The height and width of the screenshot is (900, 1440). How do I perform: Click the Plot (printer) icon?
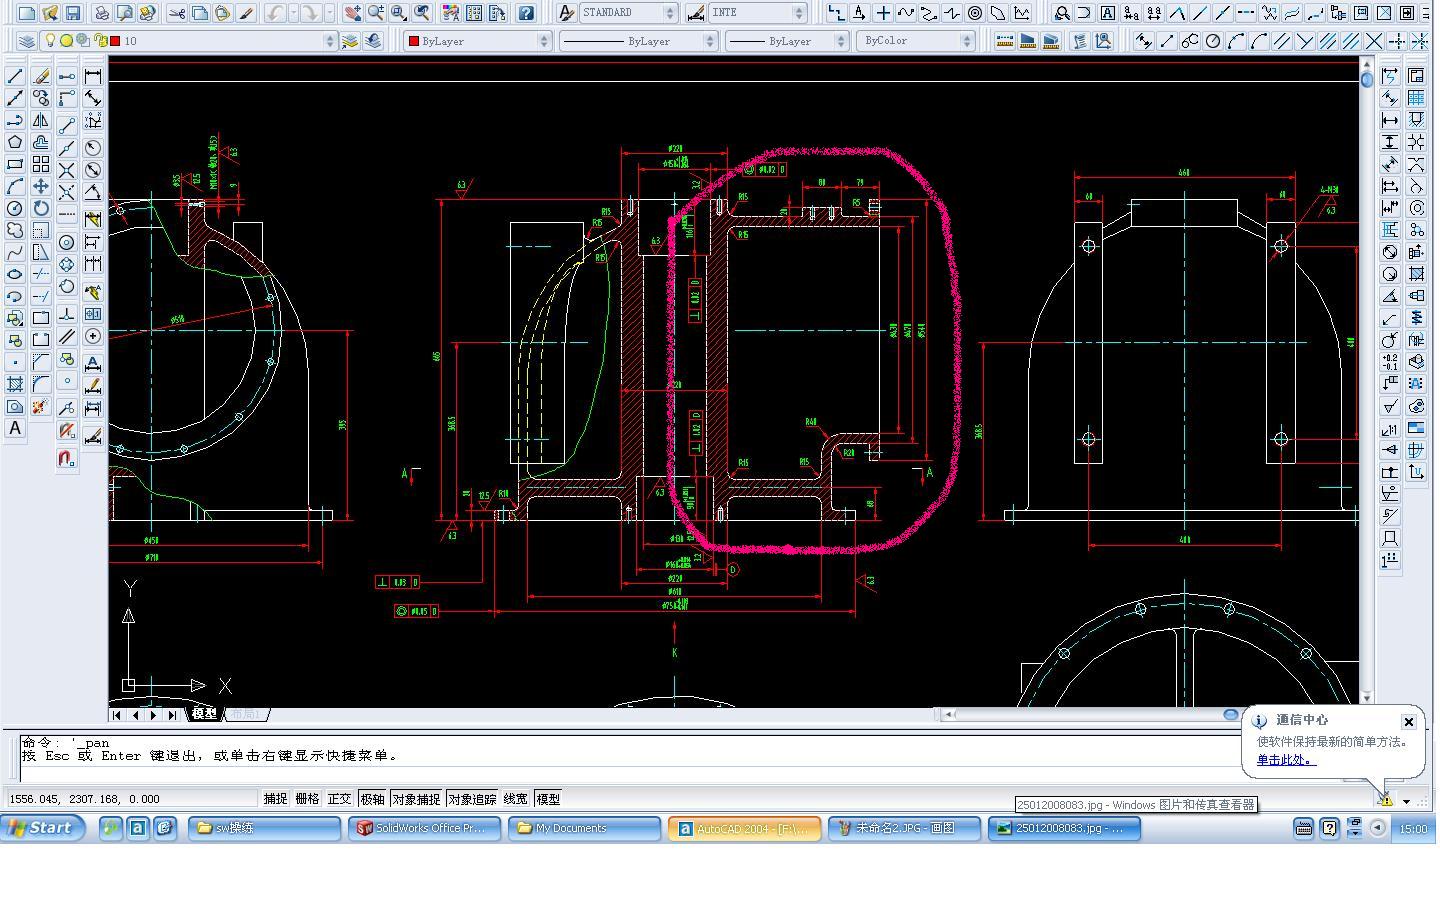pyautogui.click(x=101, y=13)
